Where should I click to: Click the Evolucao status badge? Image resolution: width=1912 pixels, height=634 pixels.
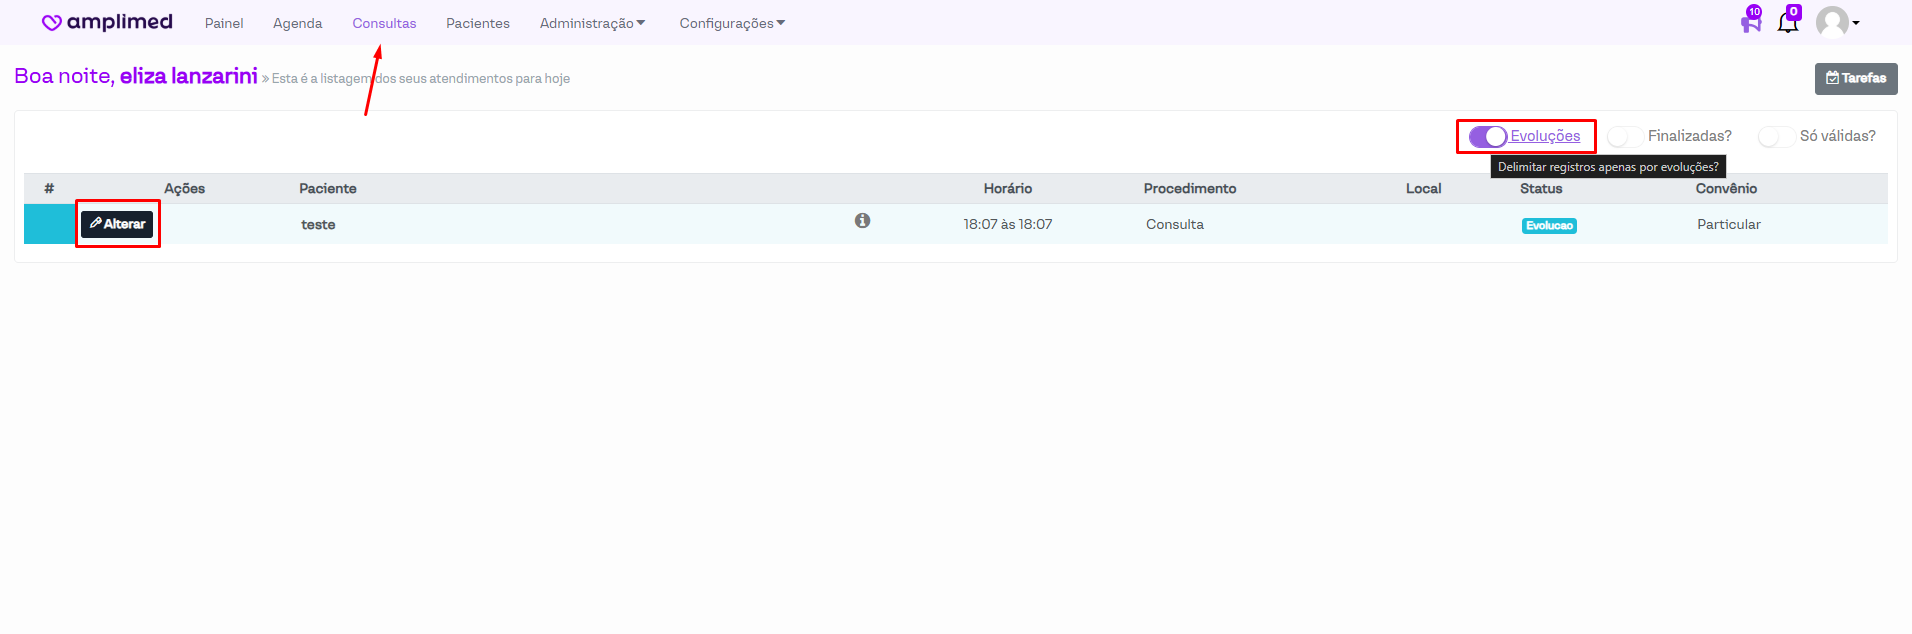pos(1549,226)
